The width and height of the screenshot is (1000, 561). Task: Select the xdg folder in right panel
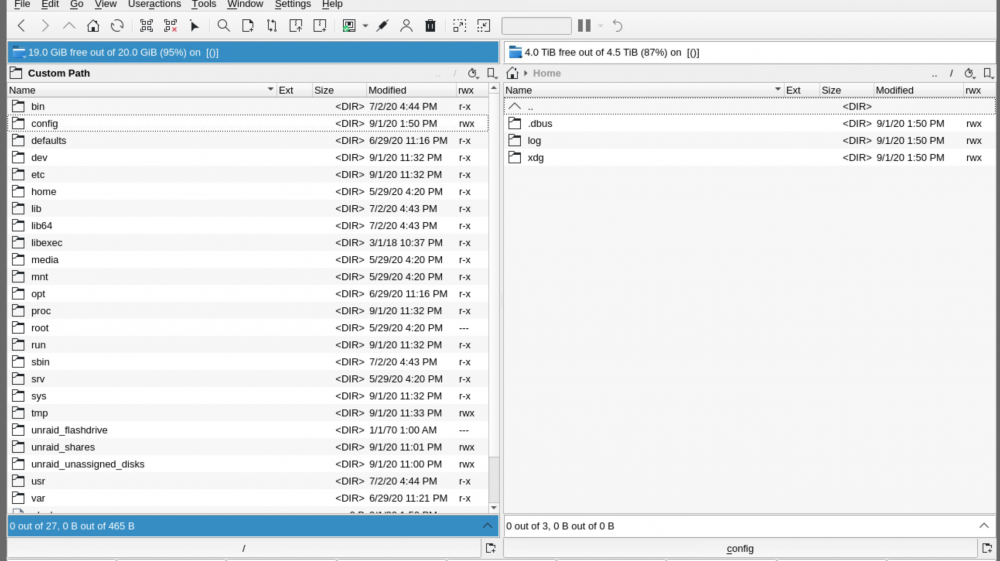[749, 157]
